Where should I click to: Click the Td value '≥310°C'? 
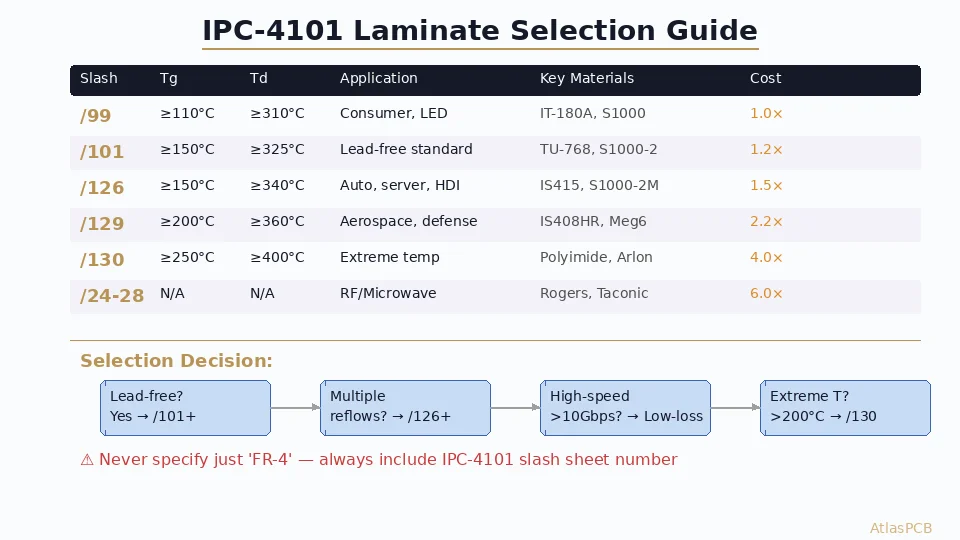(x=277, y=113)
